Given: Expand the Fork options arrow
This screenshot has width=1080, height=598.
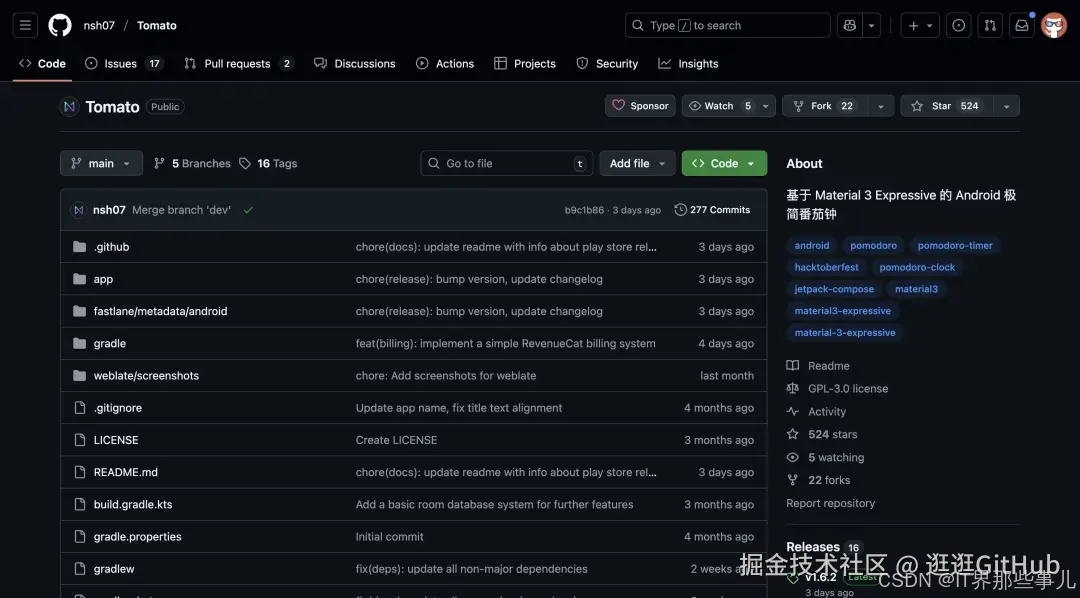Looking at the screenshot, I should pos(881,106).
